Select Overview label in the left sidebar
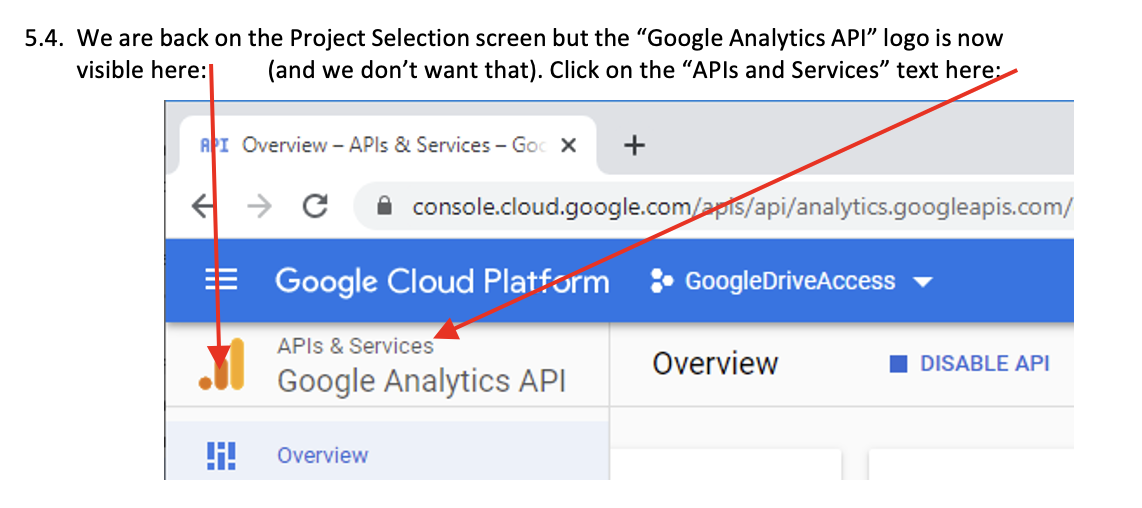The image size is (1142, 508). tap(322, 455)
